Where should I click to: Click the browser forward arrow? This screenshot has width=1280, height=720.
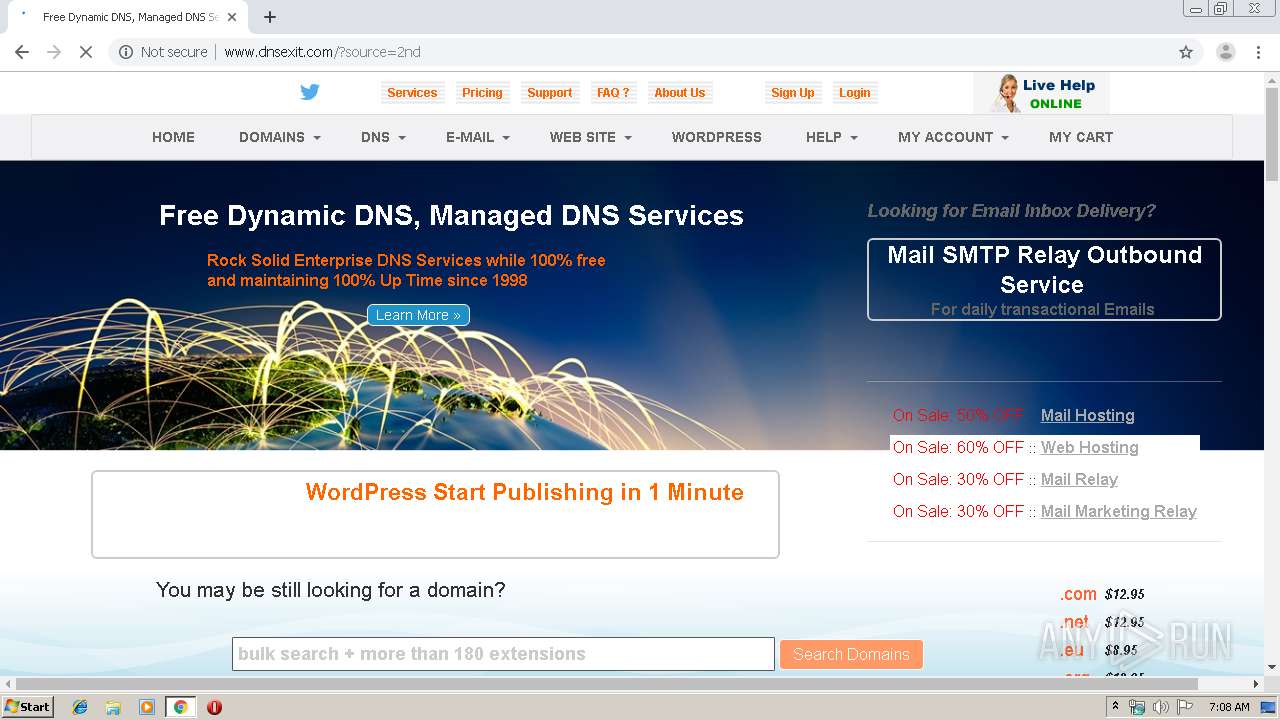(54, 52)
